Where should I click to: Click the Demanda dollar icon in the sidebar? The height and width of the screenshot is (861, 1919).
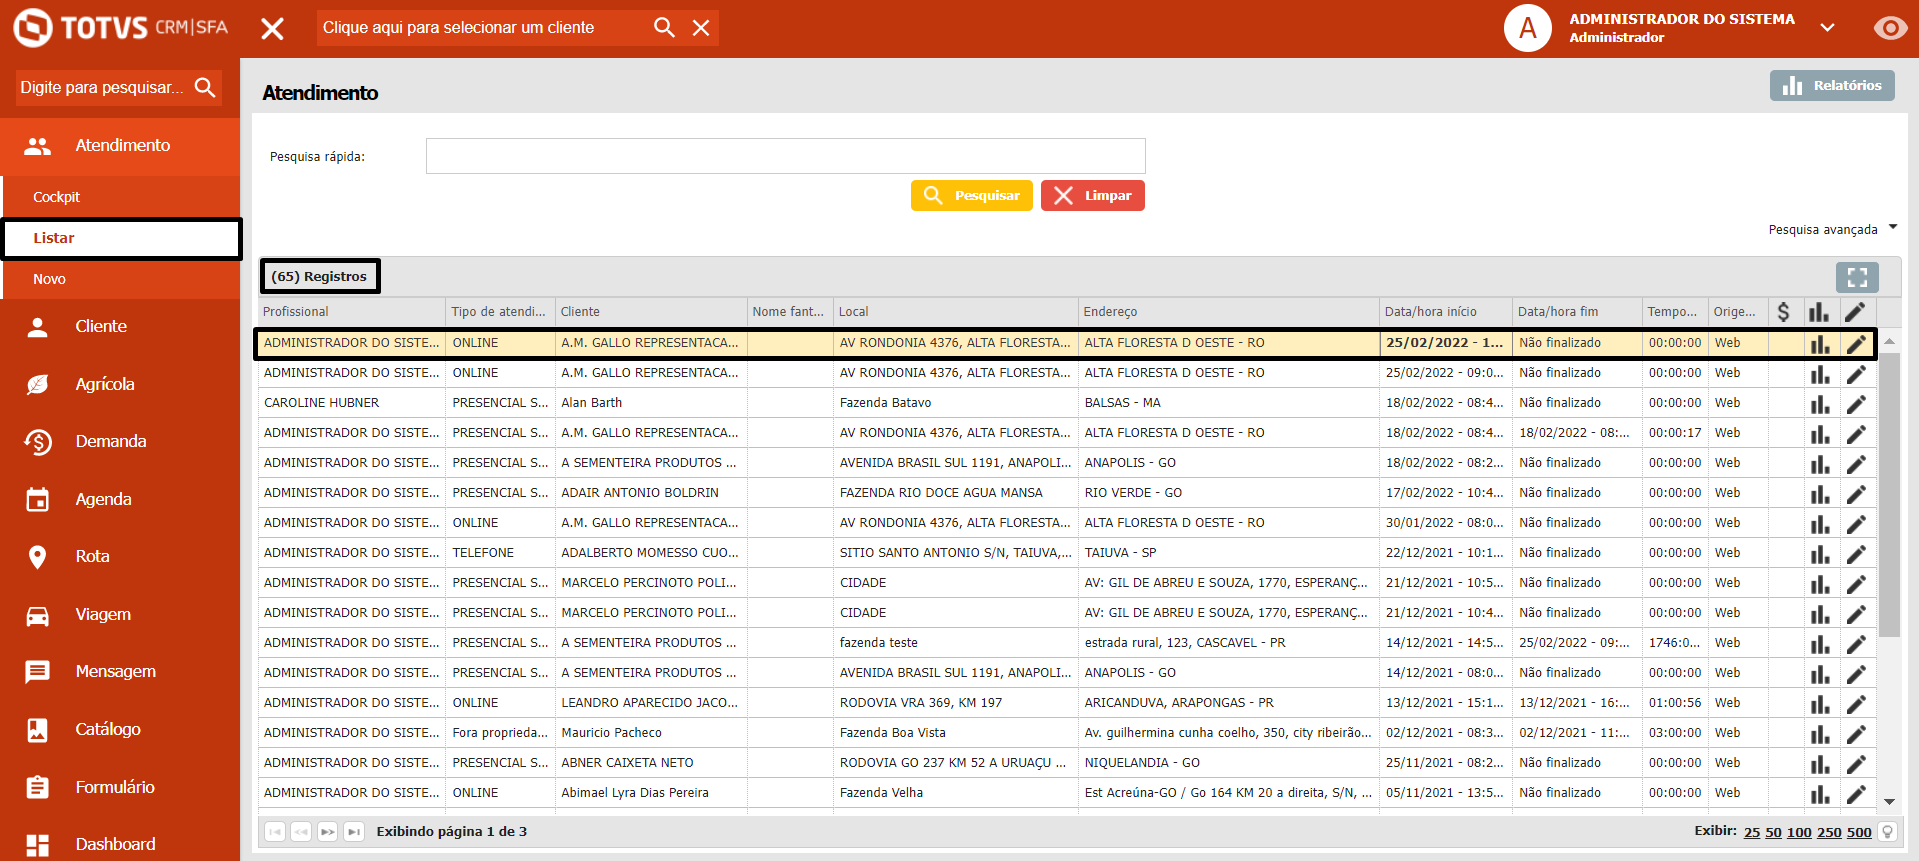point(38,442)
